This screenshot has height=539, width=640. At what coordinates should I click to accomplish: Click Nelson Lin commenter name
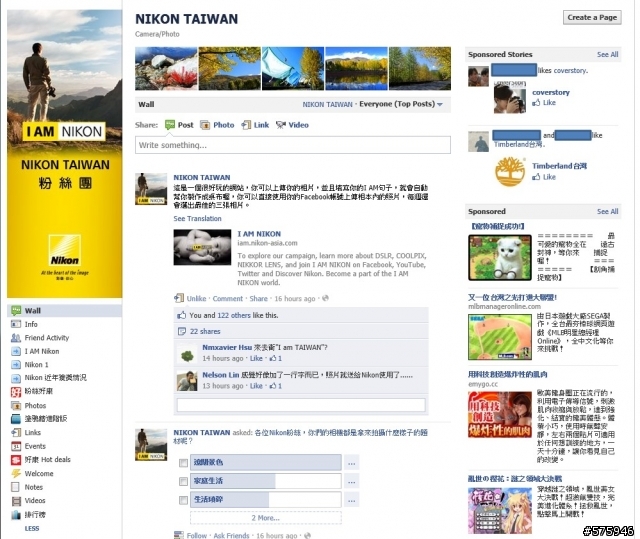click(x=221, y=375)
